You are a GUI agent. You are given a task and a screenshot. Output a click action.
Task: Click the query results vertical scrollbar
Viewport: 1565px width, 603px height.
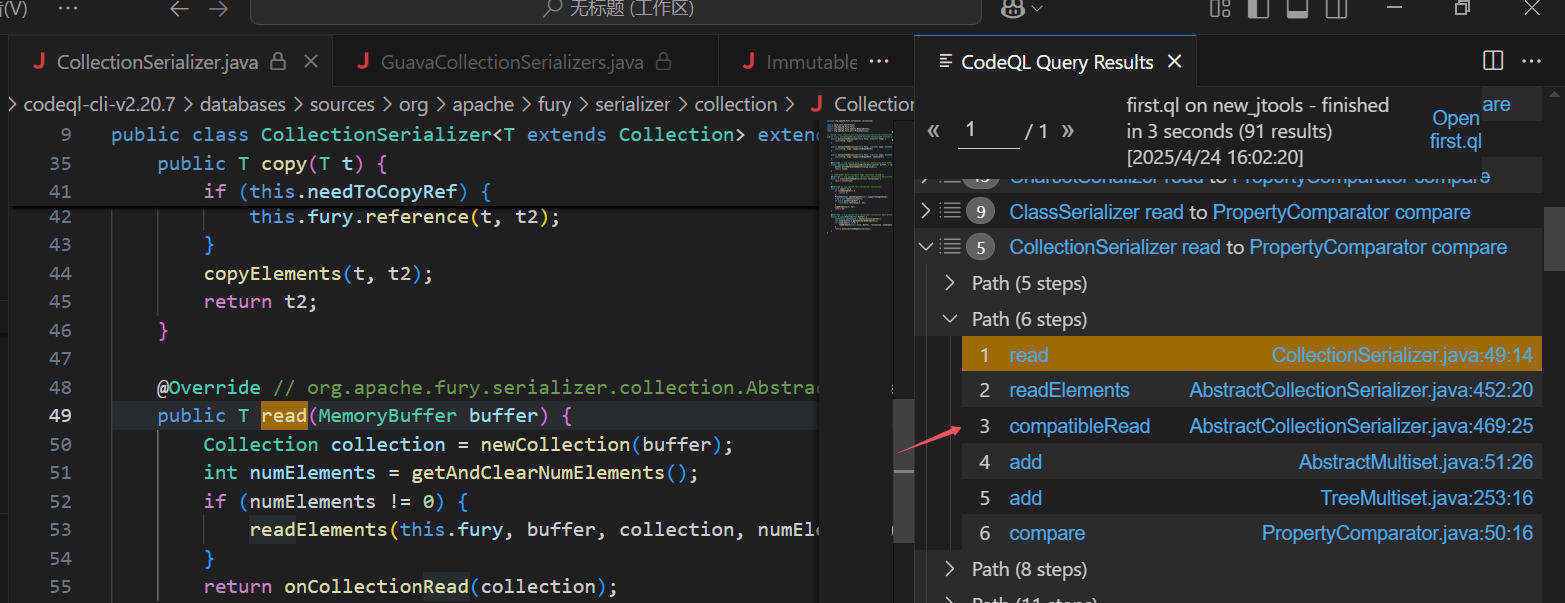1554,238
